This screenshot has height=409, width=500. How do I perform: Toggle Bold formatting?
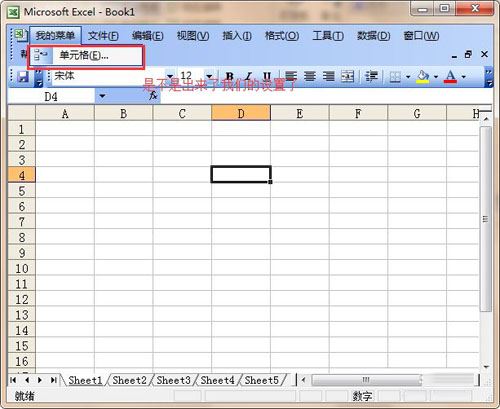coord(229,77)
